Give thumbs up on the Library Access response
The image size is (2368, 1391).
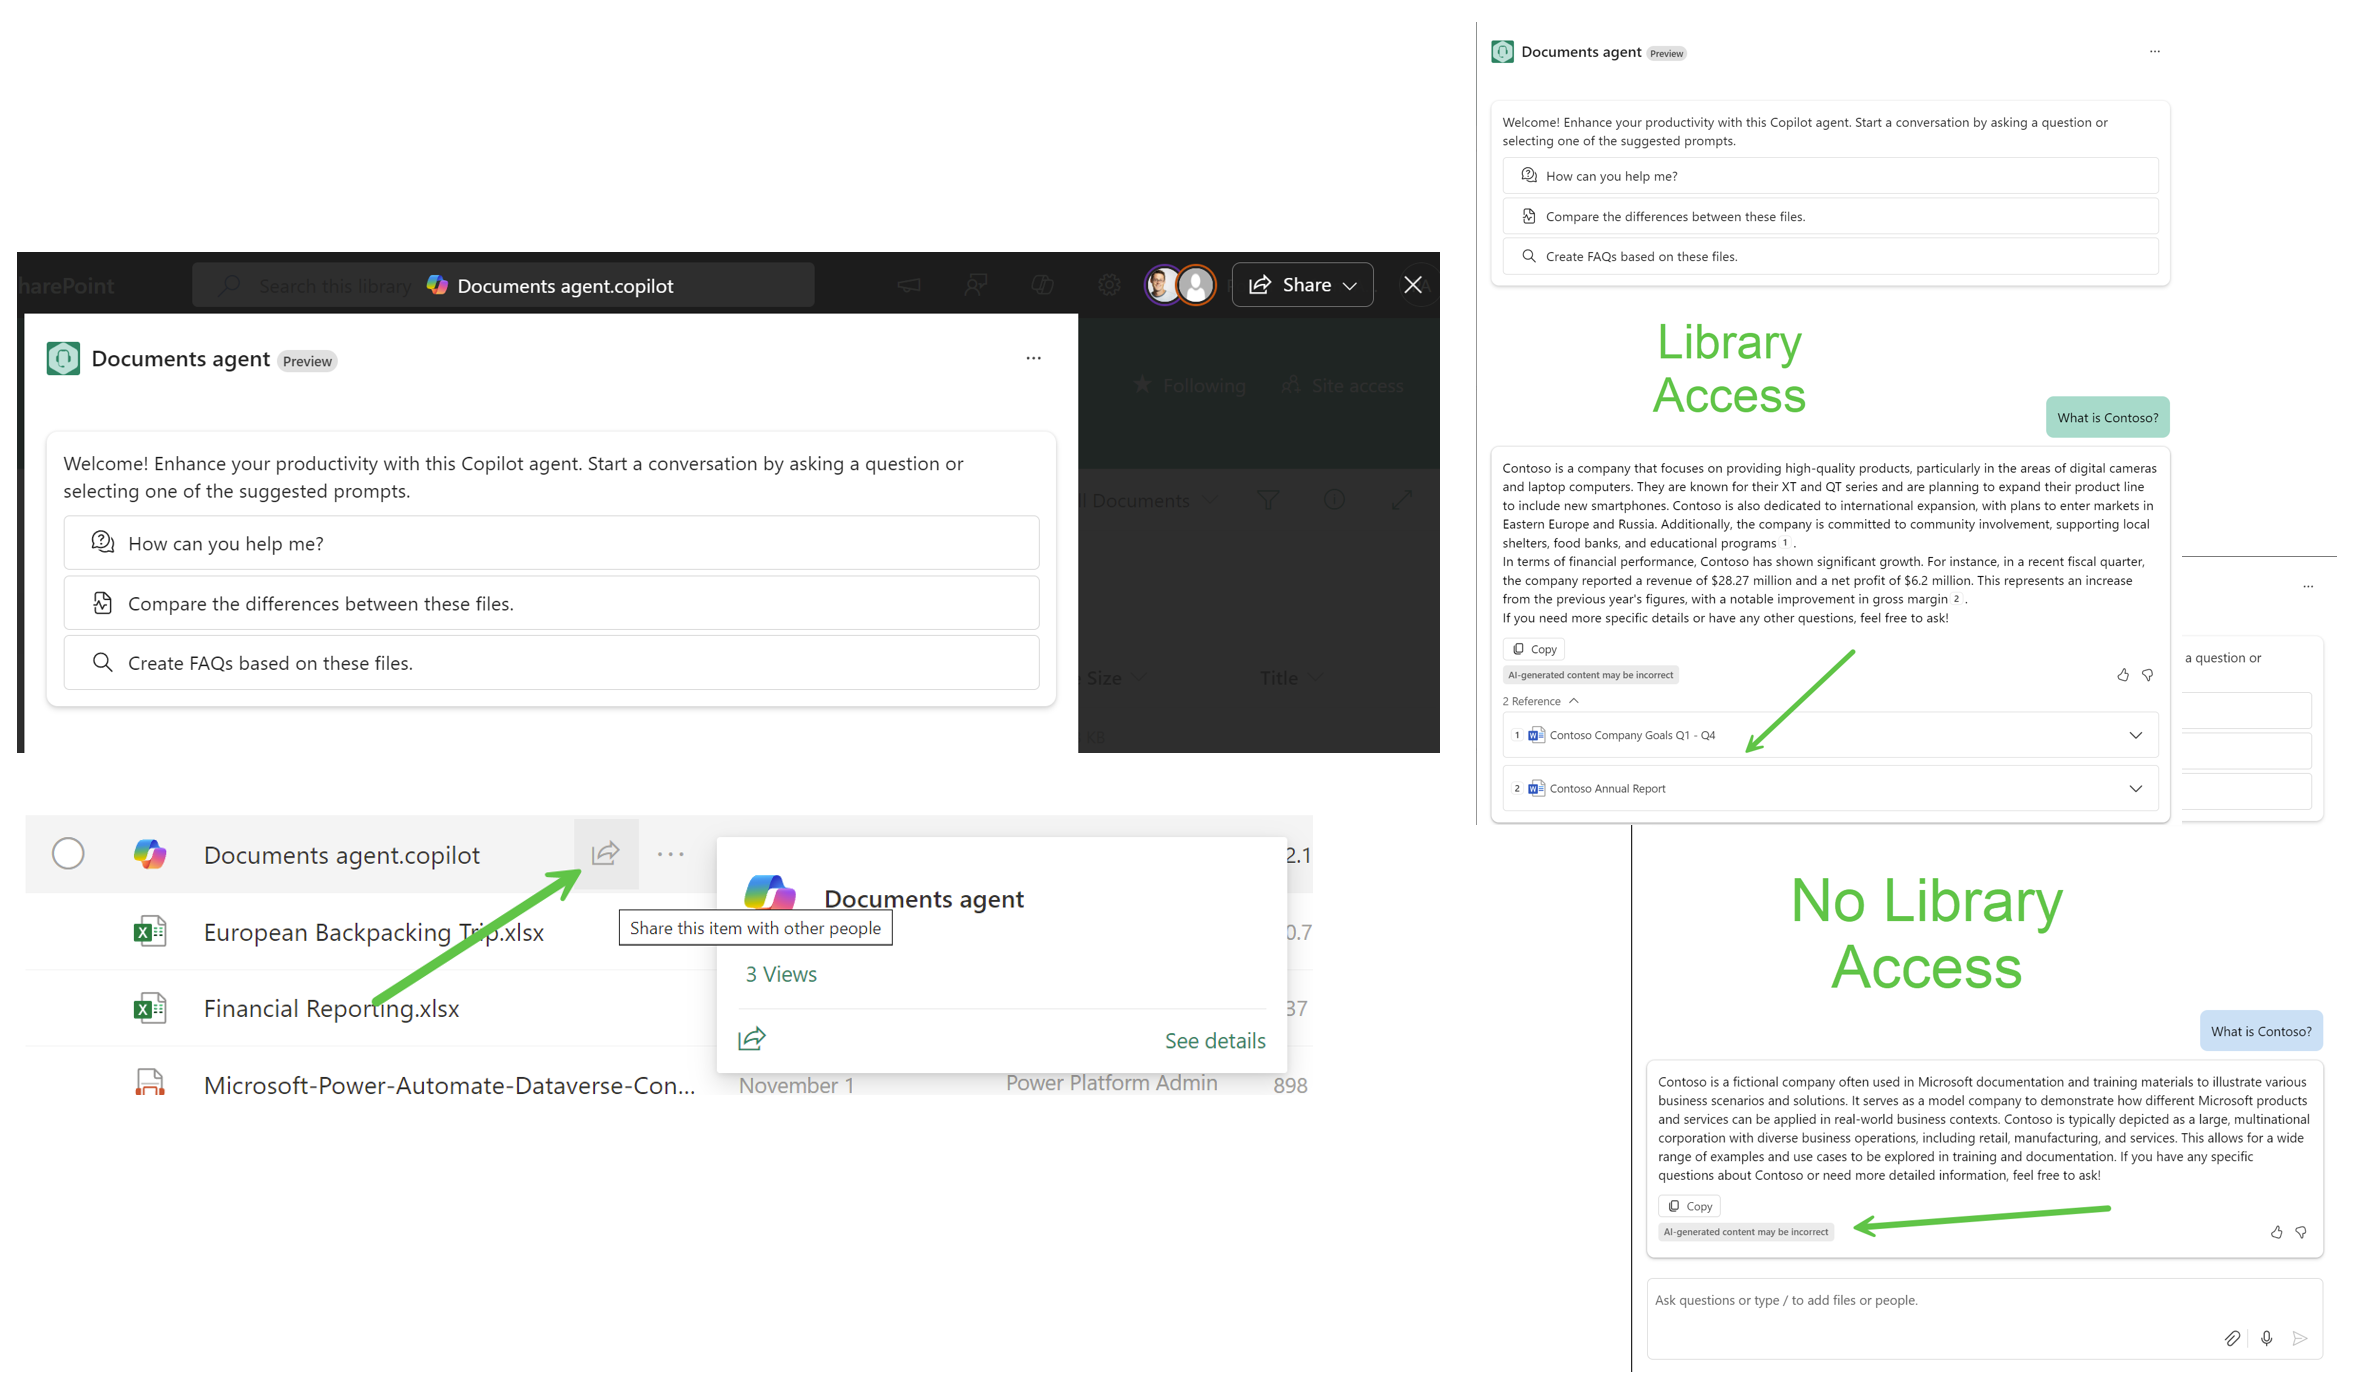[x=2123, y=675]
